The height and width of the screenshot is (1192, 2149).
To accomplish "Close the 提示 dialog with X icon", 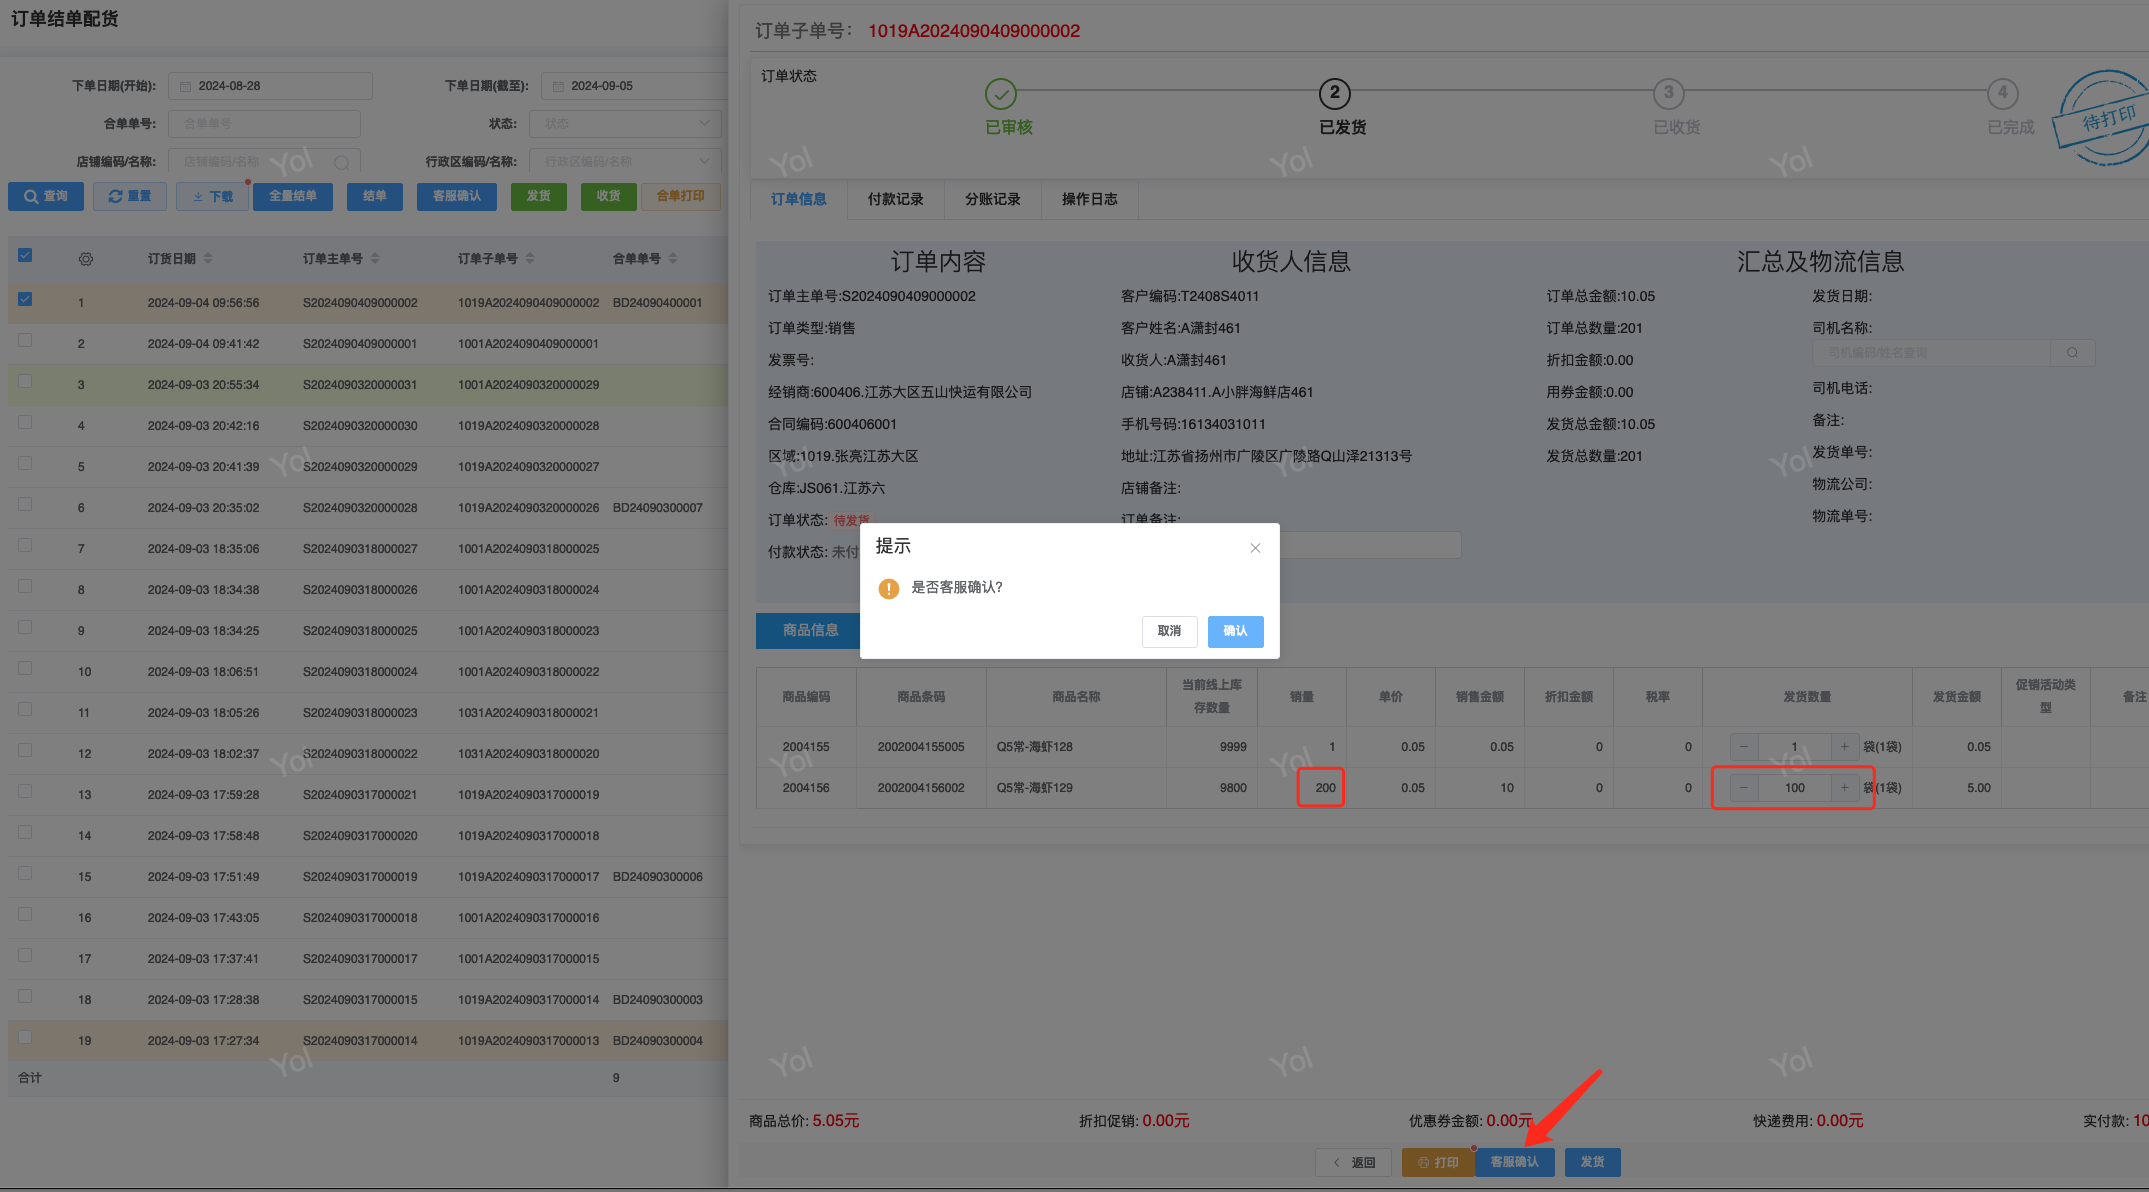I will tap(1255, 548).
